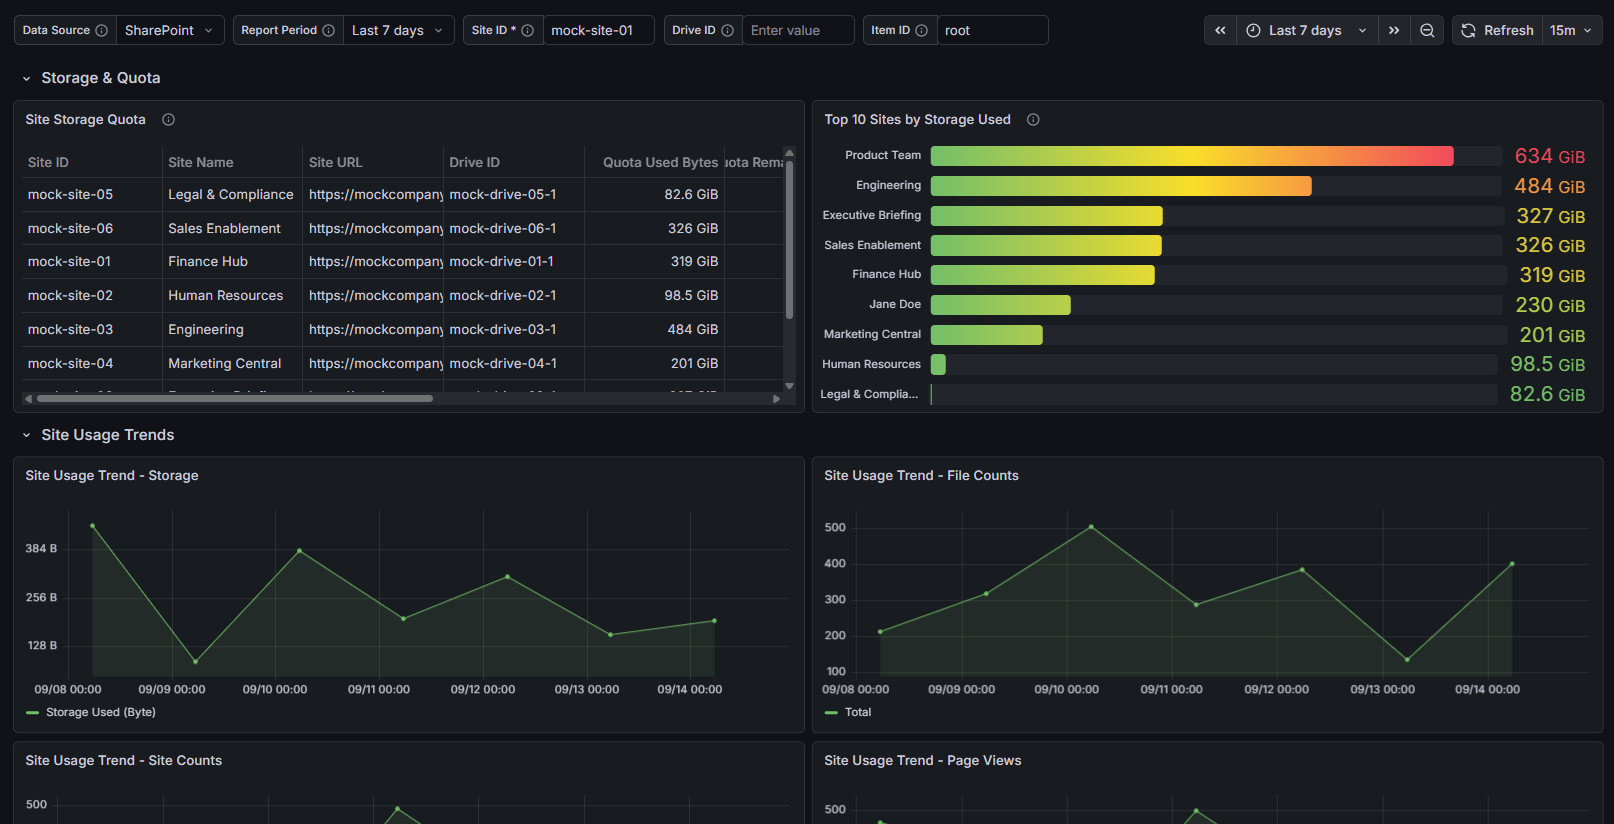Click the Data Source info icon

[101, 30]
